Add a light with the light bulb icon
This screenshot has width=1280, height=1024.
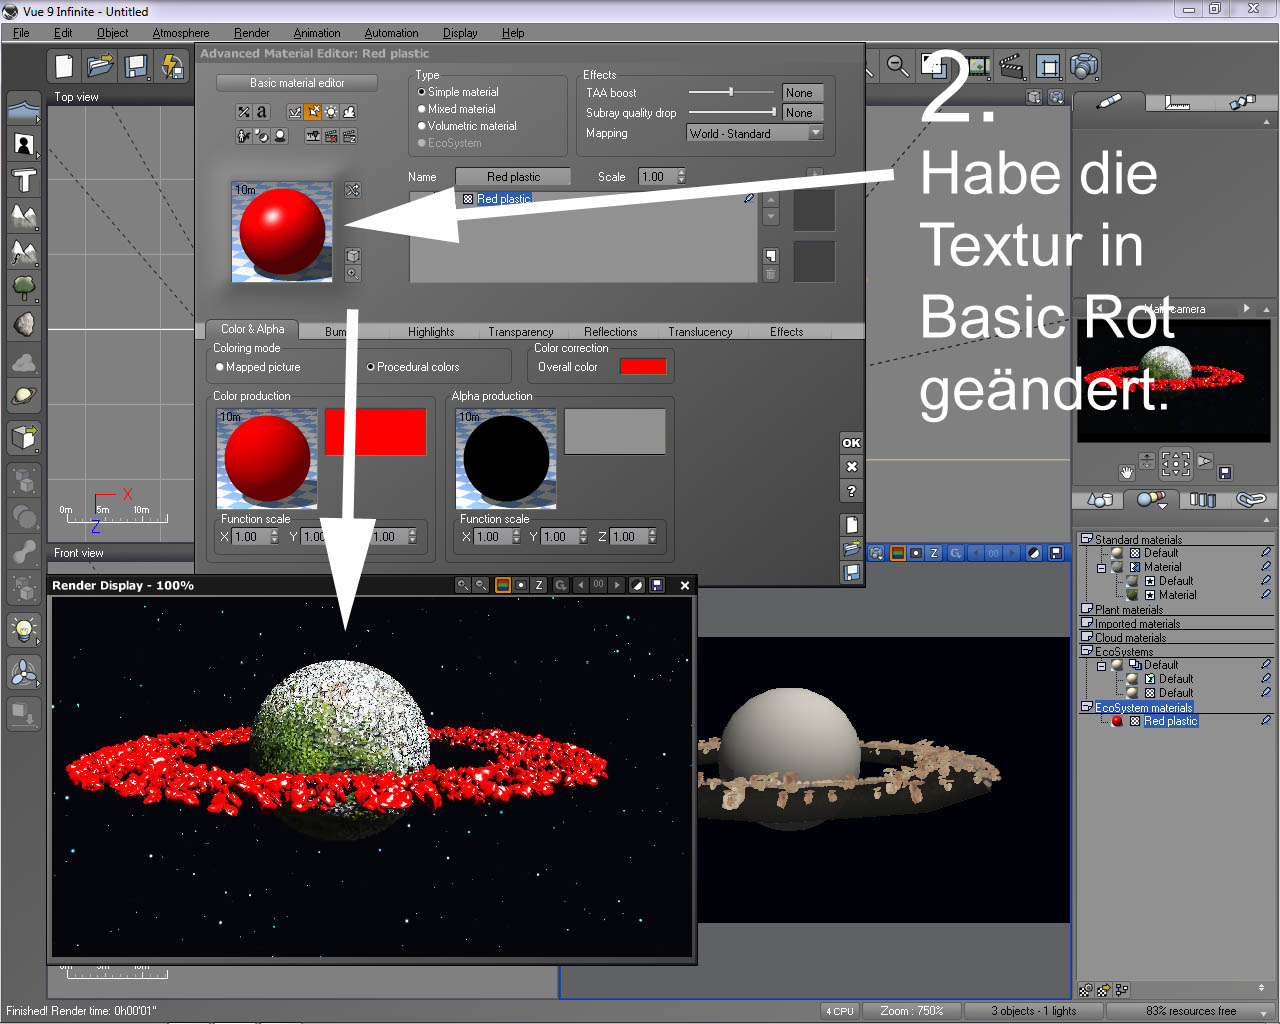pyautogui.click(x=24, y=630)
